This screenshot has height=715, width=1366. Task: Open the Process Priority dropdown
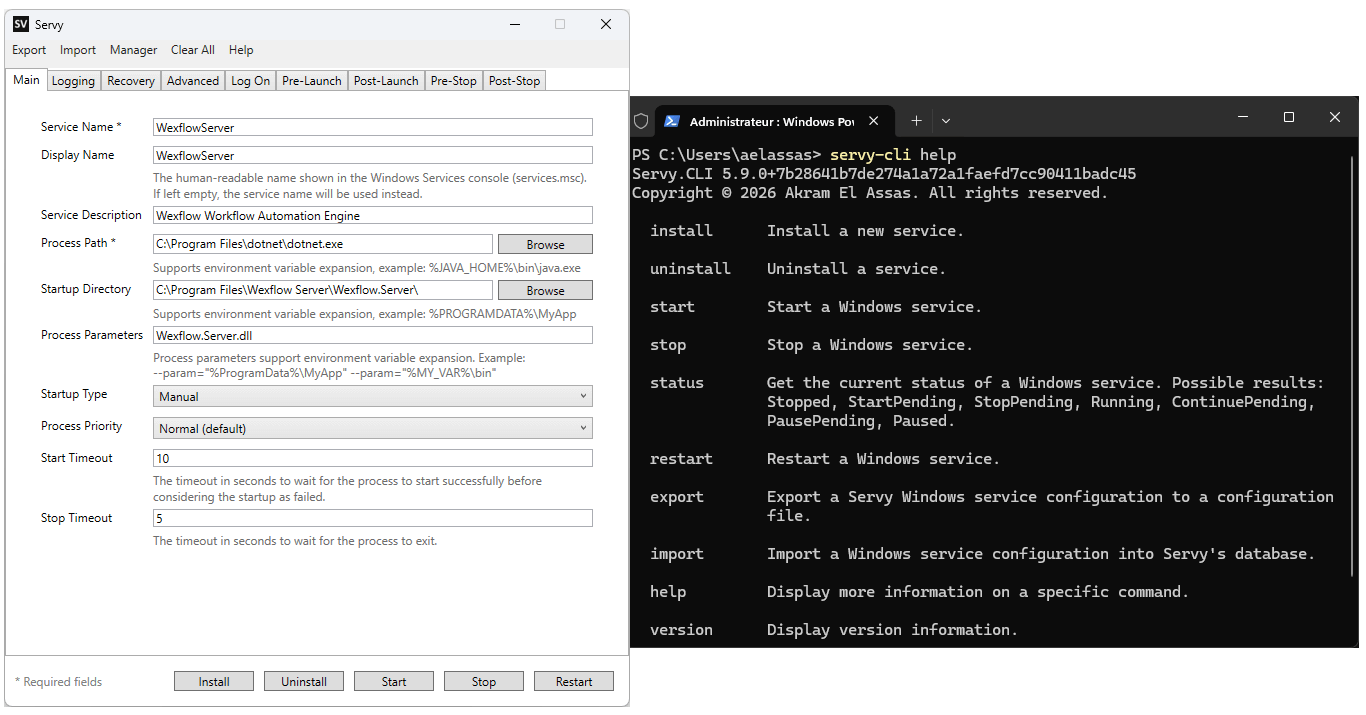582,427
